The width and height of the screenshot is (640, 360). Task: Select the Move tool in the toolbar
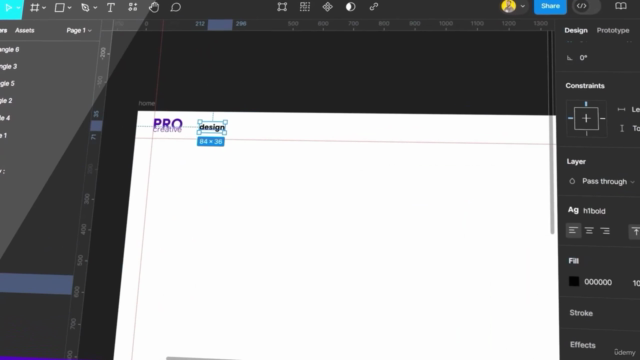[x=8, y=7]
